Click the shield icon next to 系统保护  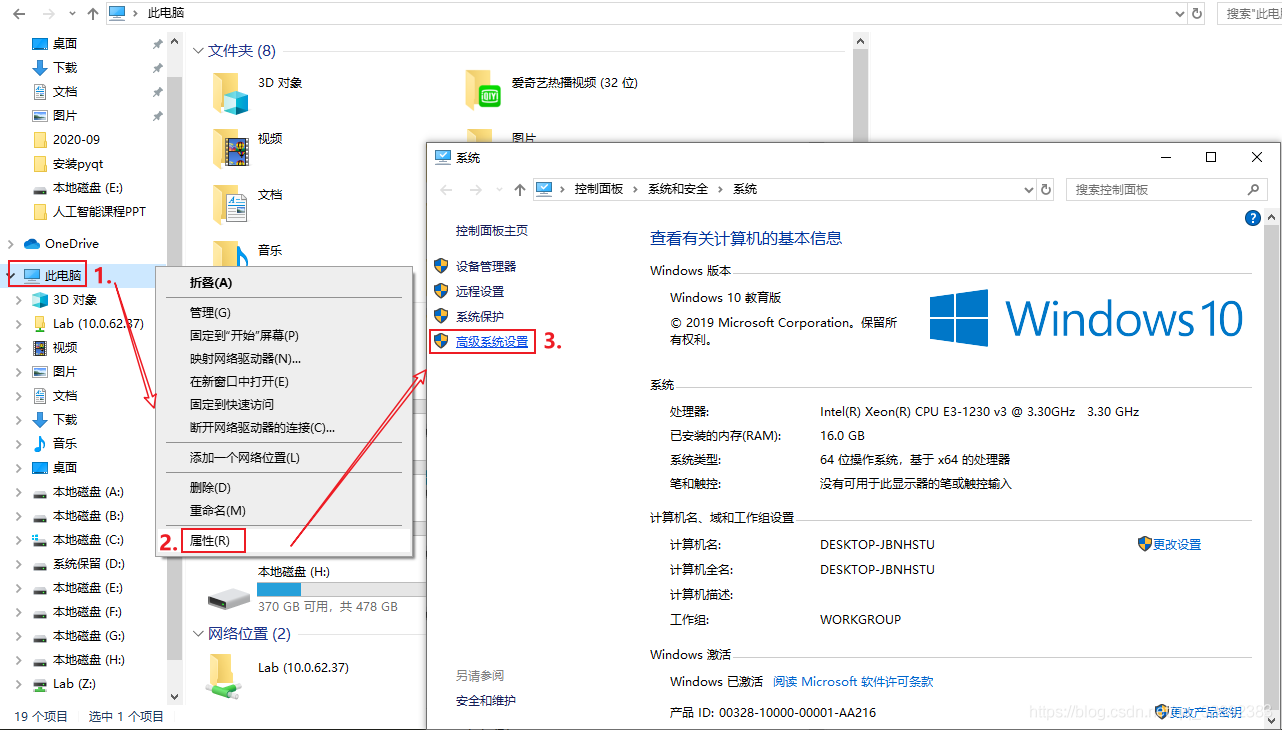(x=441, y=316)
